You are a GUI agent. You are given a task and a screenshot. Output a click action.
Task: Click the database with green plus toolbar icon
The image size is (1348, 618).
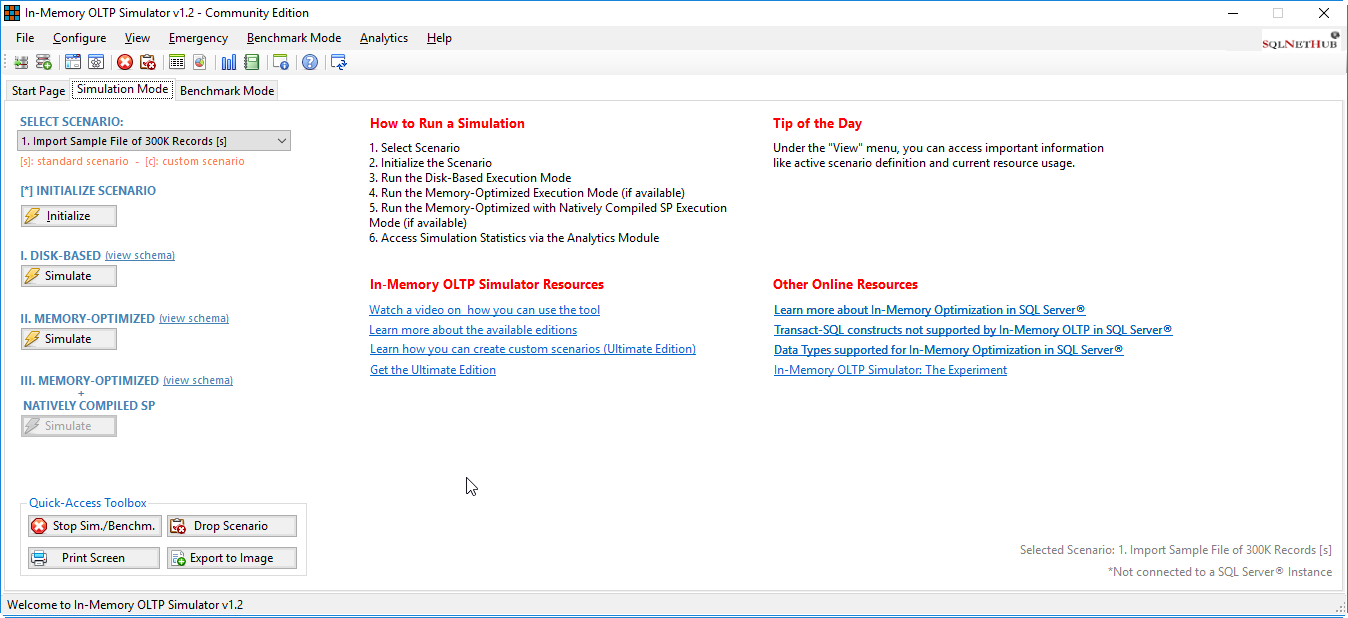tap(44, 62)
